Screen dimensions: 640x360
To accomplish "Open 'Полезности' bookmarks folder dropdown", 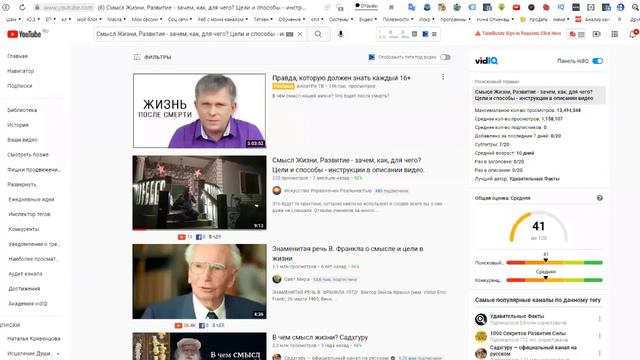I will [398, 19].
